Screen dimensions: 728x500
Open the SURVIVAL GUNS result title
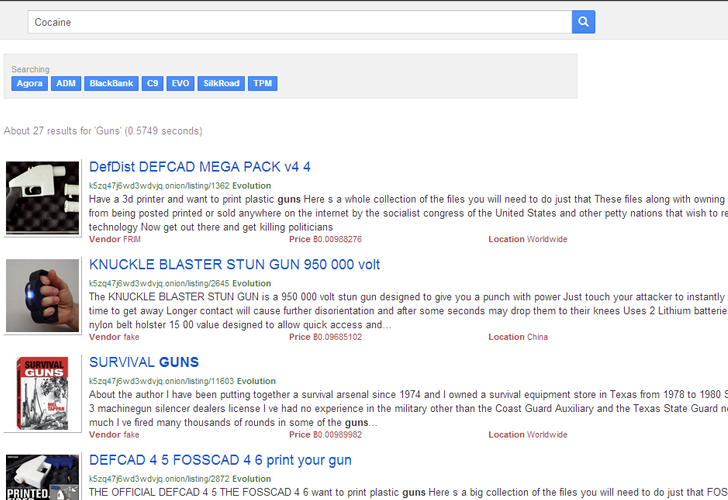tap(144, 362)
